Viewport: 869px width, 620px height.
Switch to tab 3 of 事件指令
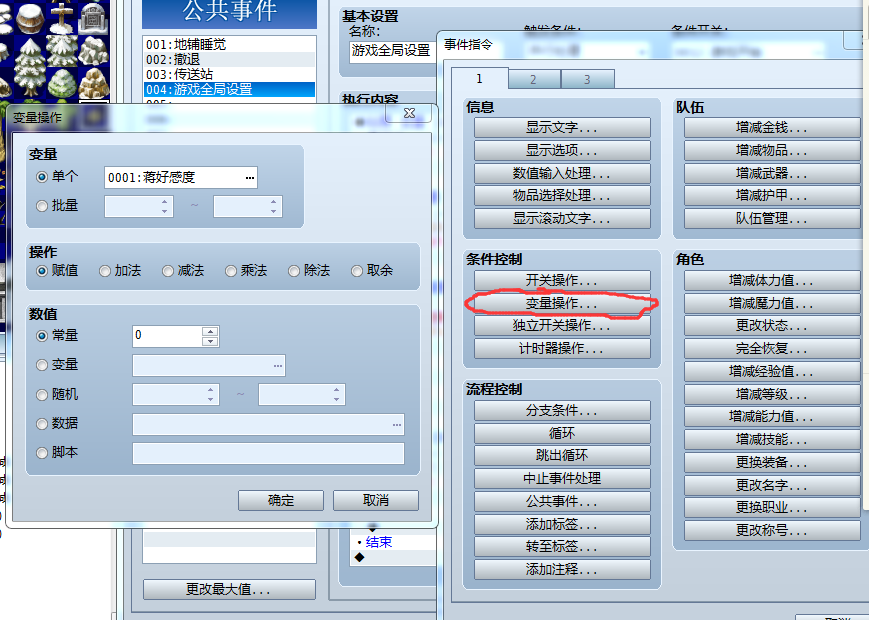click(x=587, y=80)
